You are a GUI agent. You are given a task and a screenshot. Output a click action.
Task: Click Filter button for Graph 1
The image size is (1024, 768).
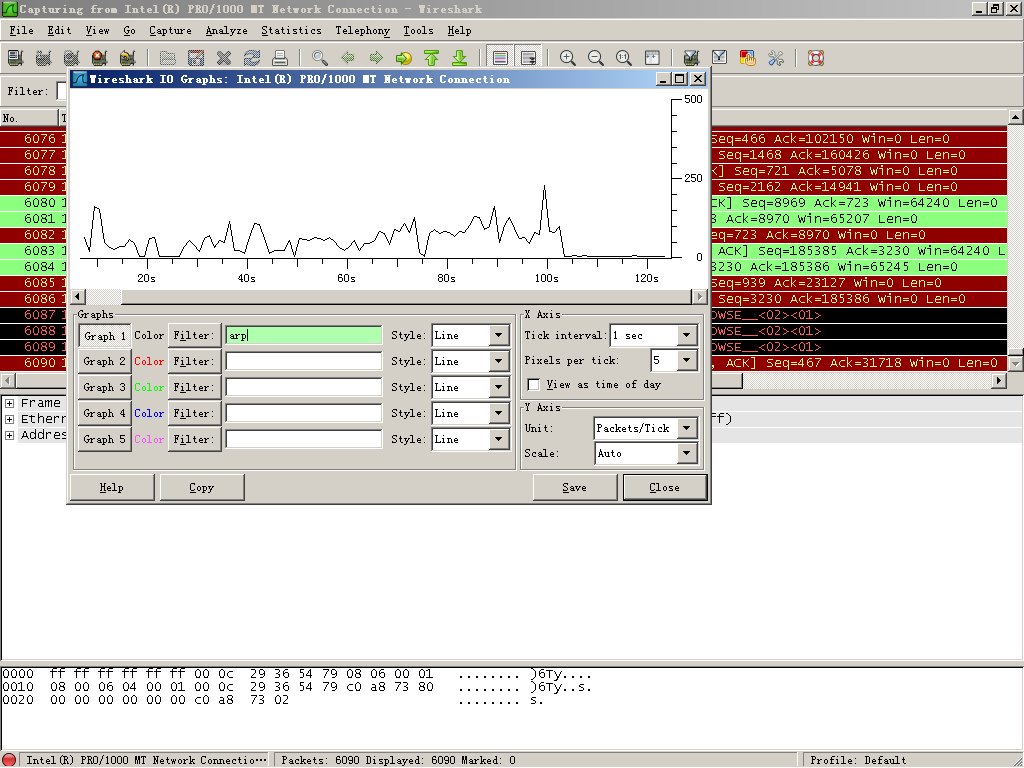(194, 336)
